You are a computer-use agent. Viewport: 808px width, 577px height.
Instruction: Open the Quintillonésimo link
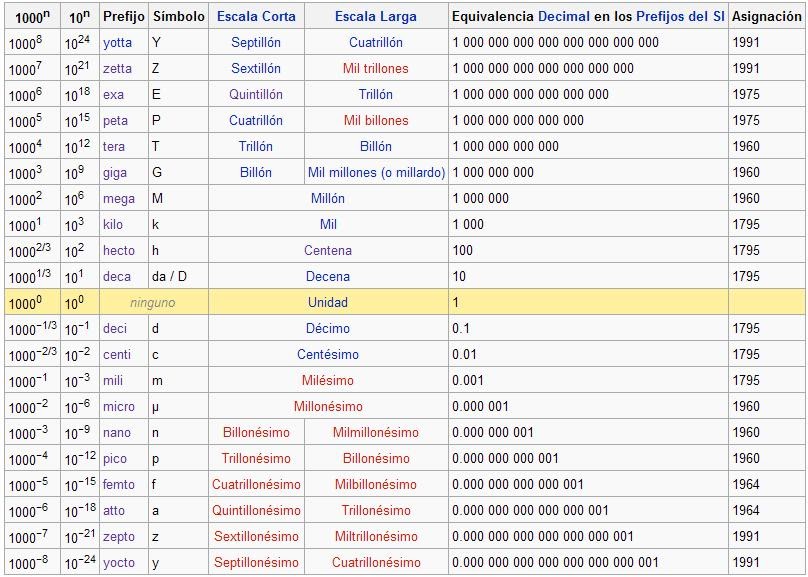pos(256,511)
